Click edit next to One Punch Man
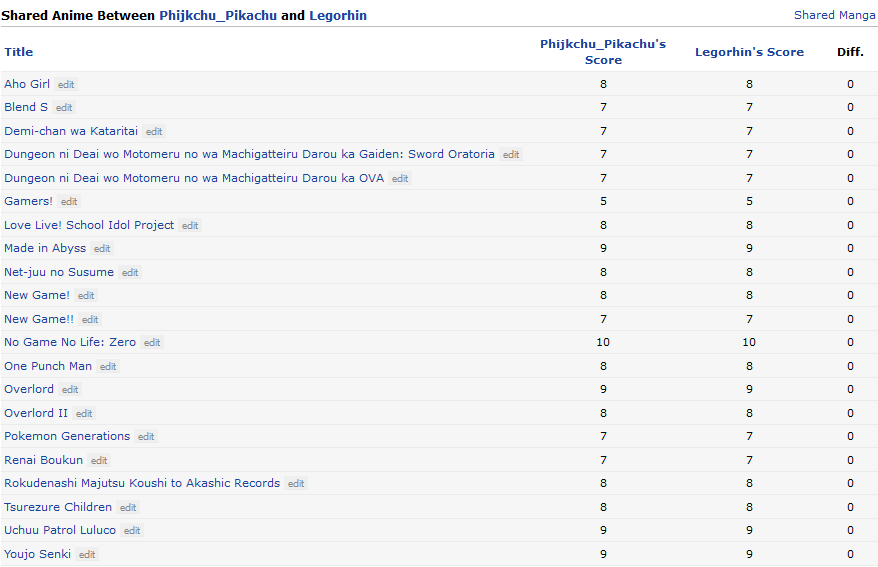878x567 pixels. (108, 367)
